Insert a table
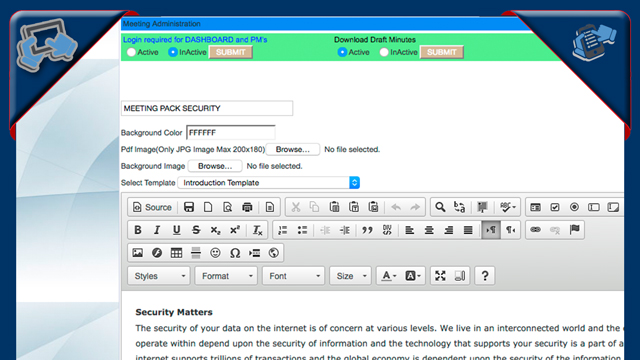This screenshot has width=640, height=360. coord(176,253)
